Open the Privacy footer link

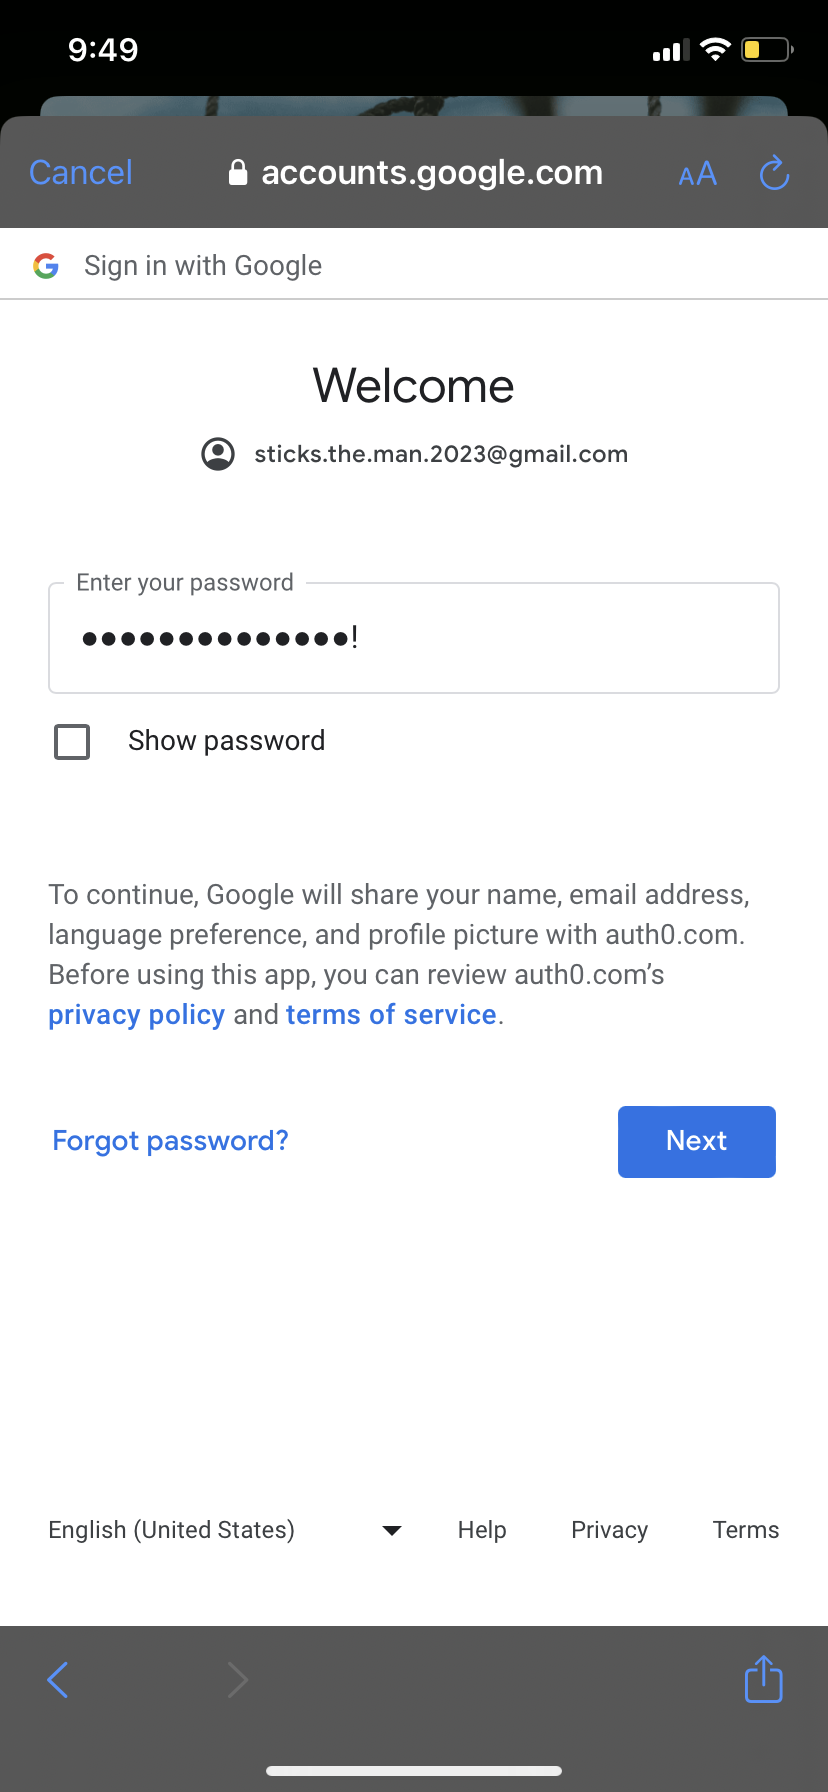point(609,1530)
